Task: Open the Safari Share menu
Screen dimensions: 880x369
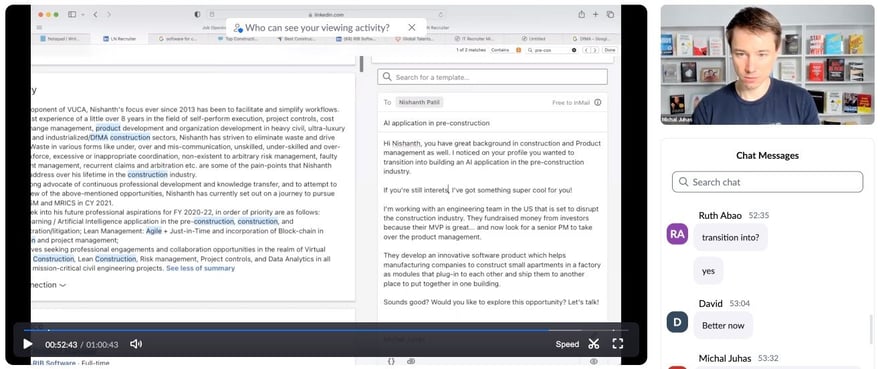Action: pyautogui.click(x=581, y=14)
